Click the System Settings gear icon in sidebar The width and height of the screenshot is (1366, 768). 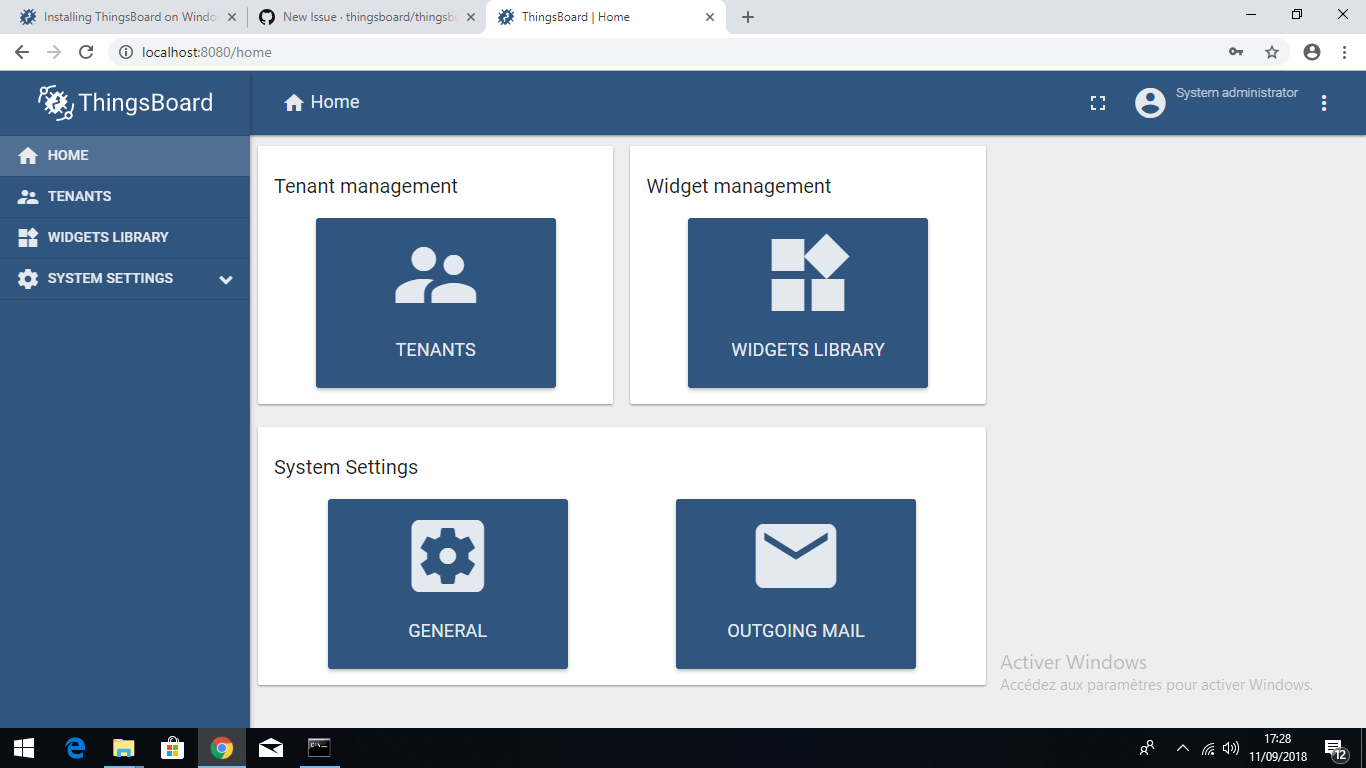pyautogui.click(x=28, y=279)
